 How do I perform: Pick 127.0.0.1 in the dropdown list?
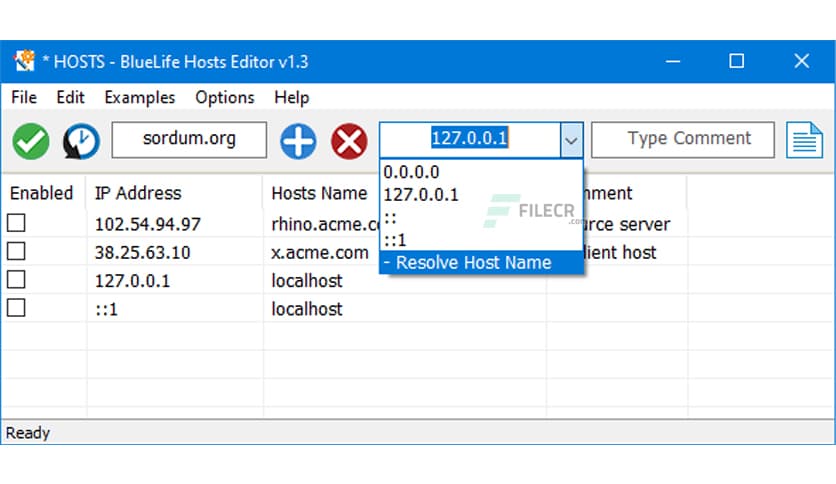pyautogui.click(x=481, y=195)
